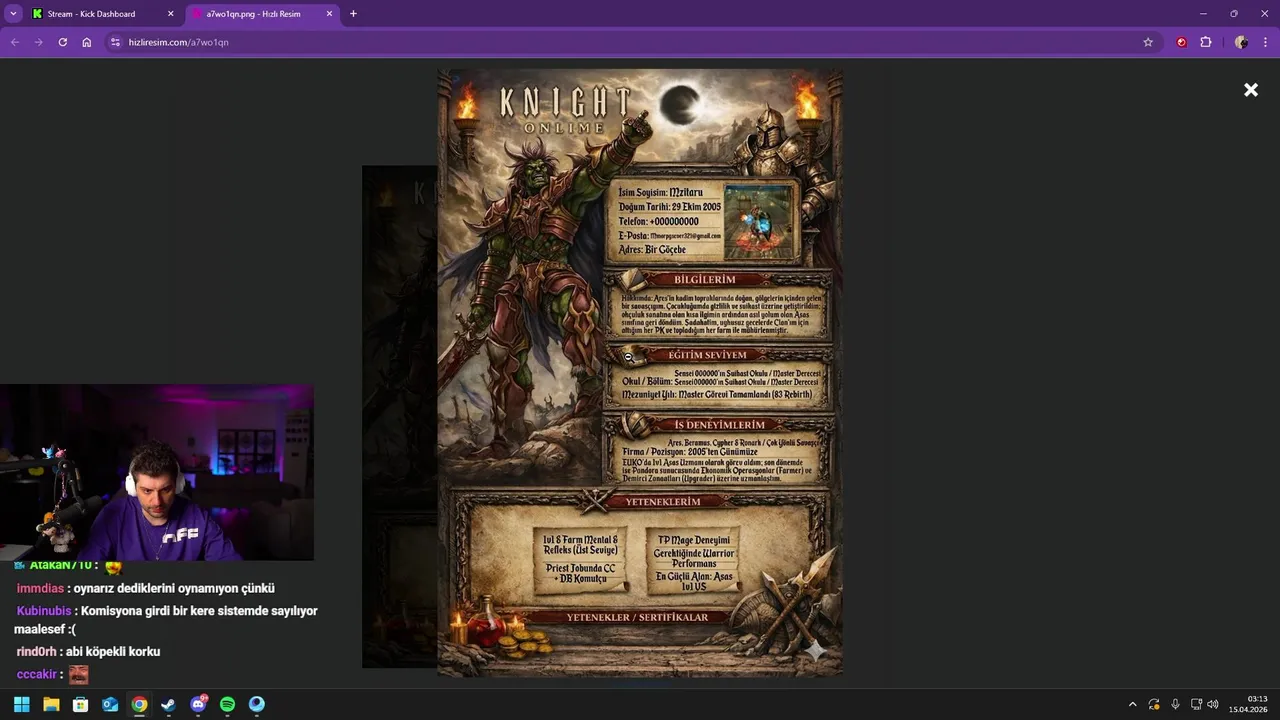This screenshot has width=1280, height=720.
Task: Open the red extension icon in toolbar
Action: [x=1181, y=42]
